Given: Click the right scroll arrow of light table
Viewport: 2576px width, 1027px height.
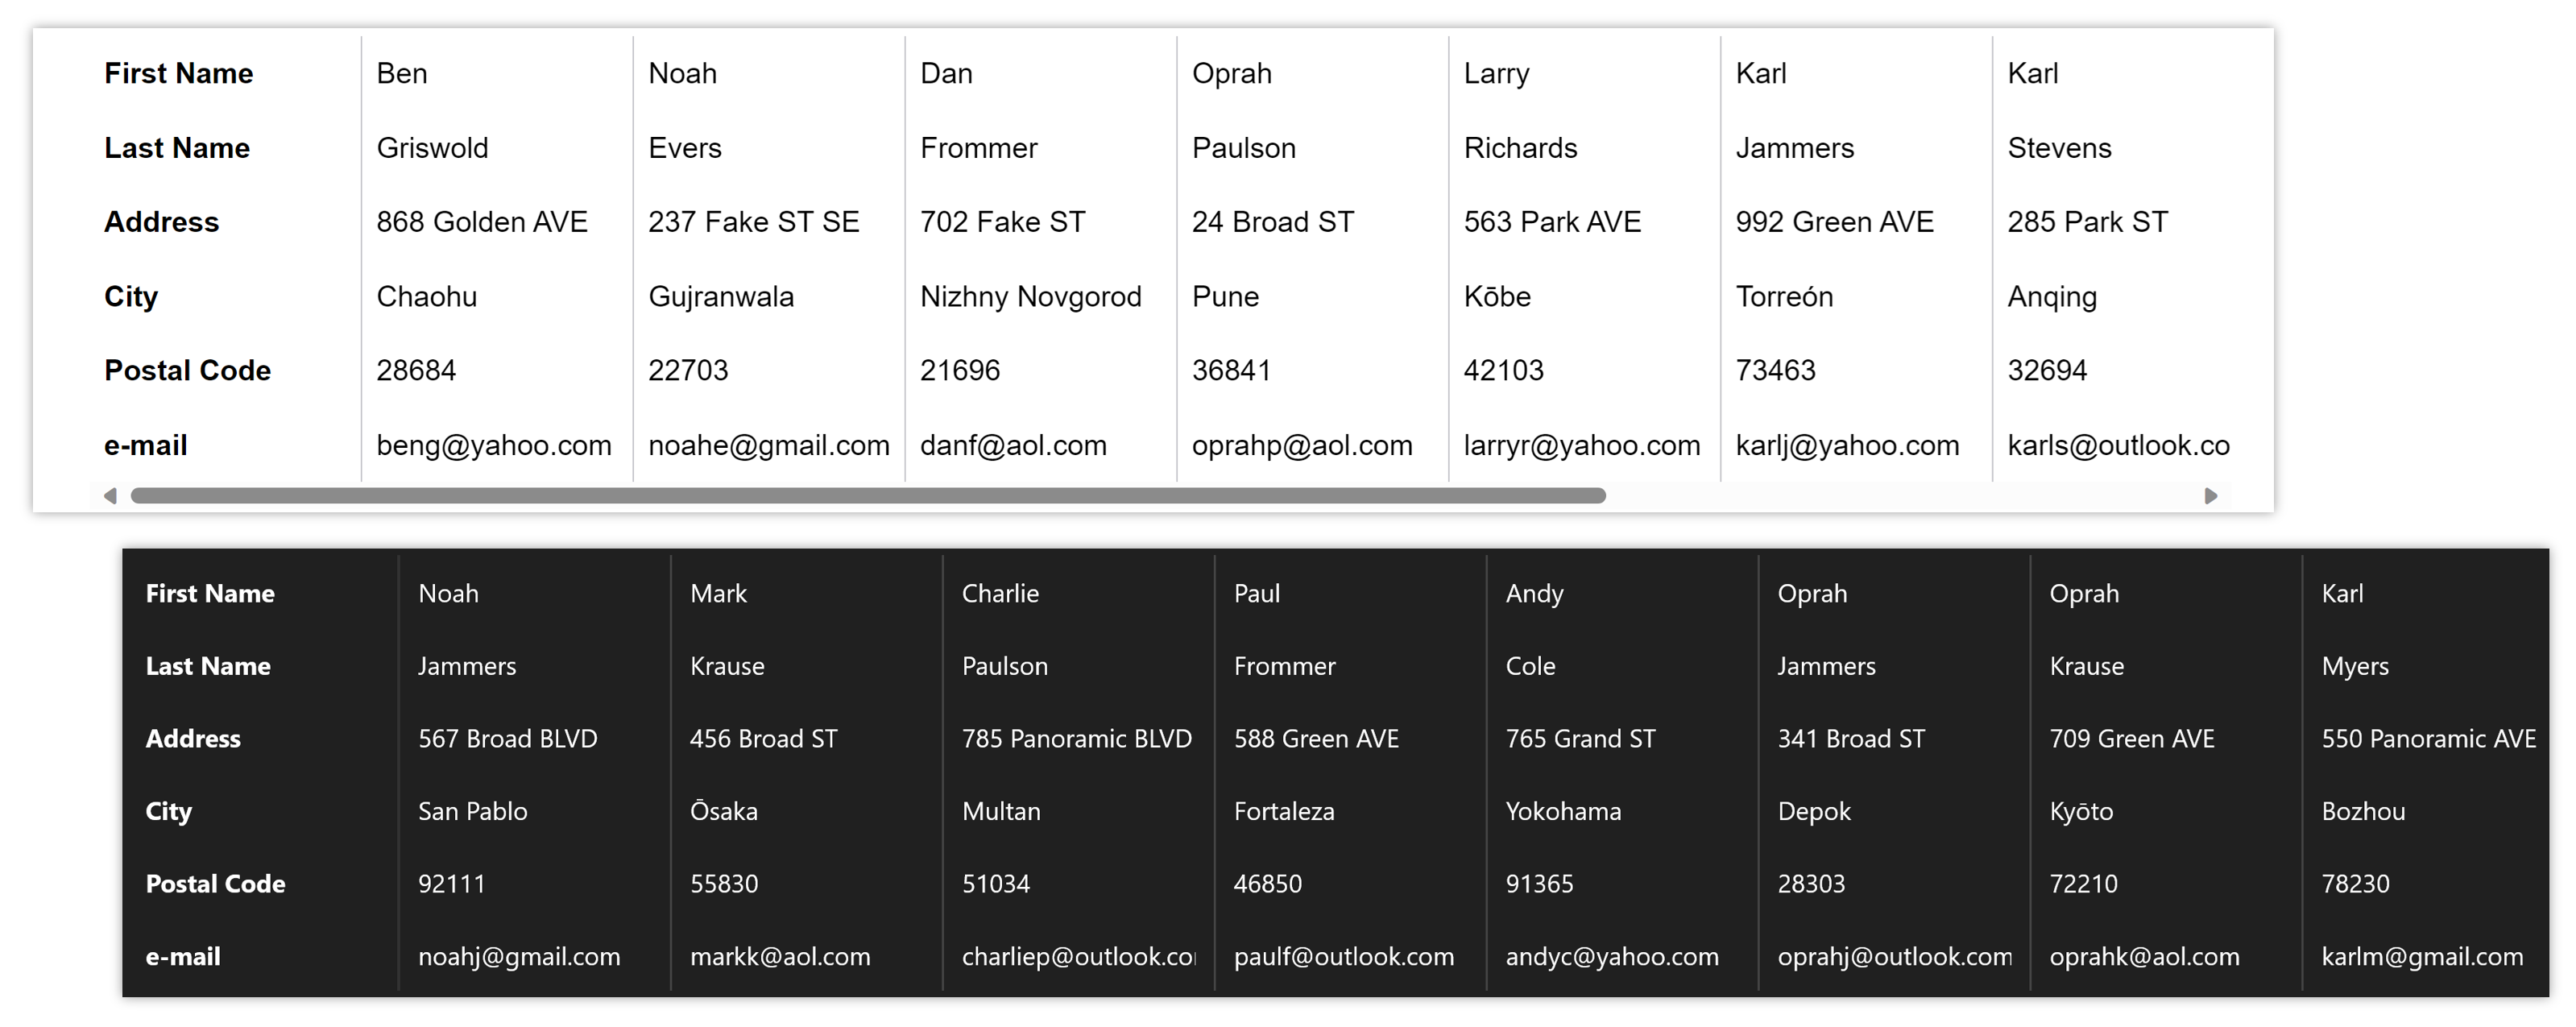Looking at the screenshot, I should click(2211, 496).
